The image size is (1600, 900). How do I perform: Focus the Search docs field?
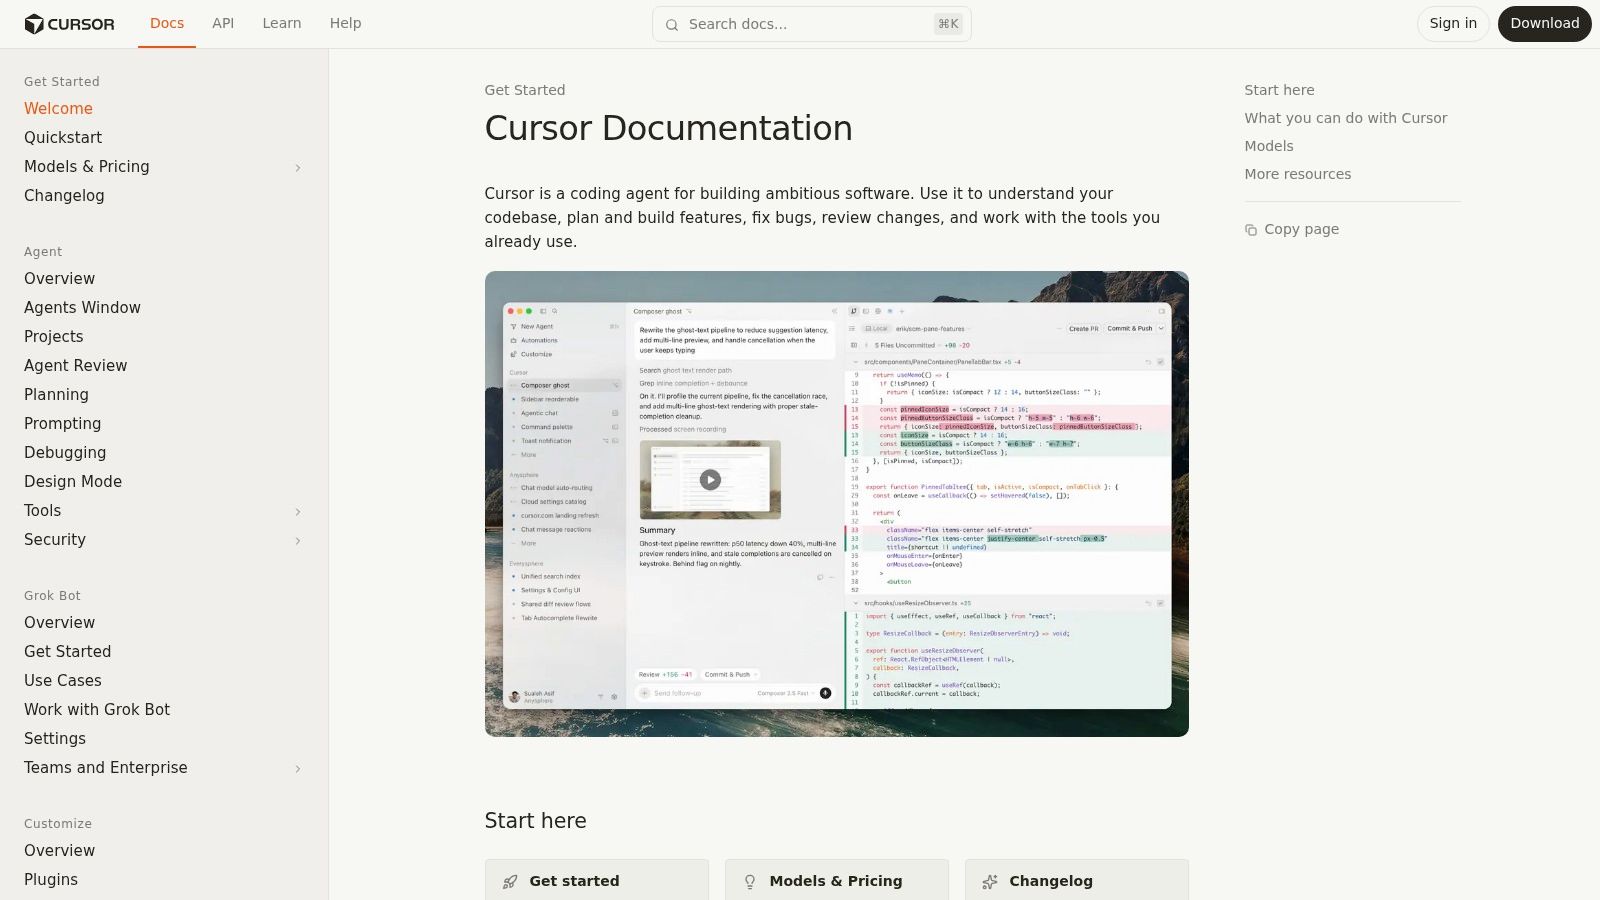pos(811,24)
